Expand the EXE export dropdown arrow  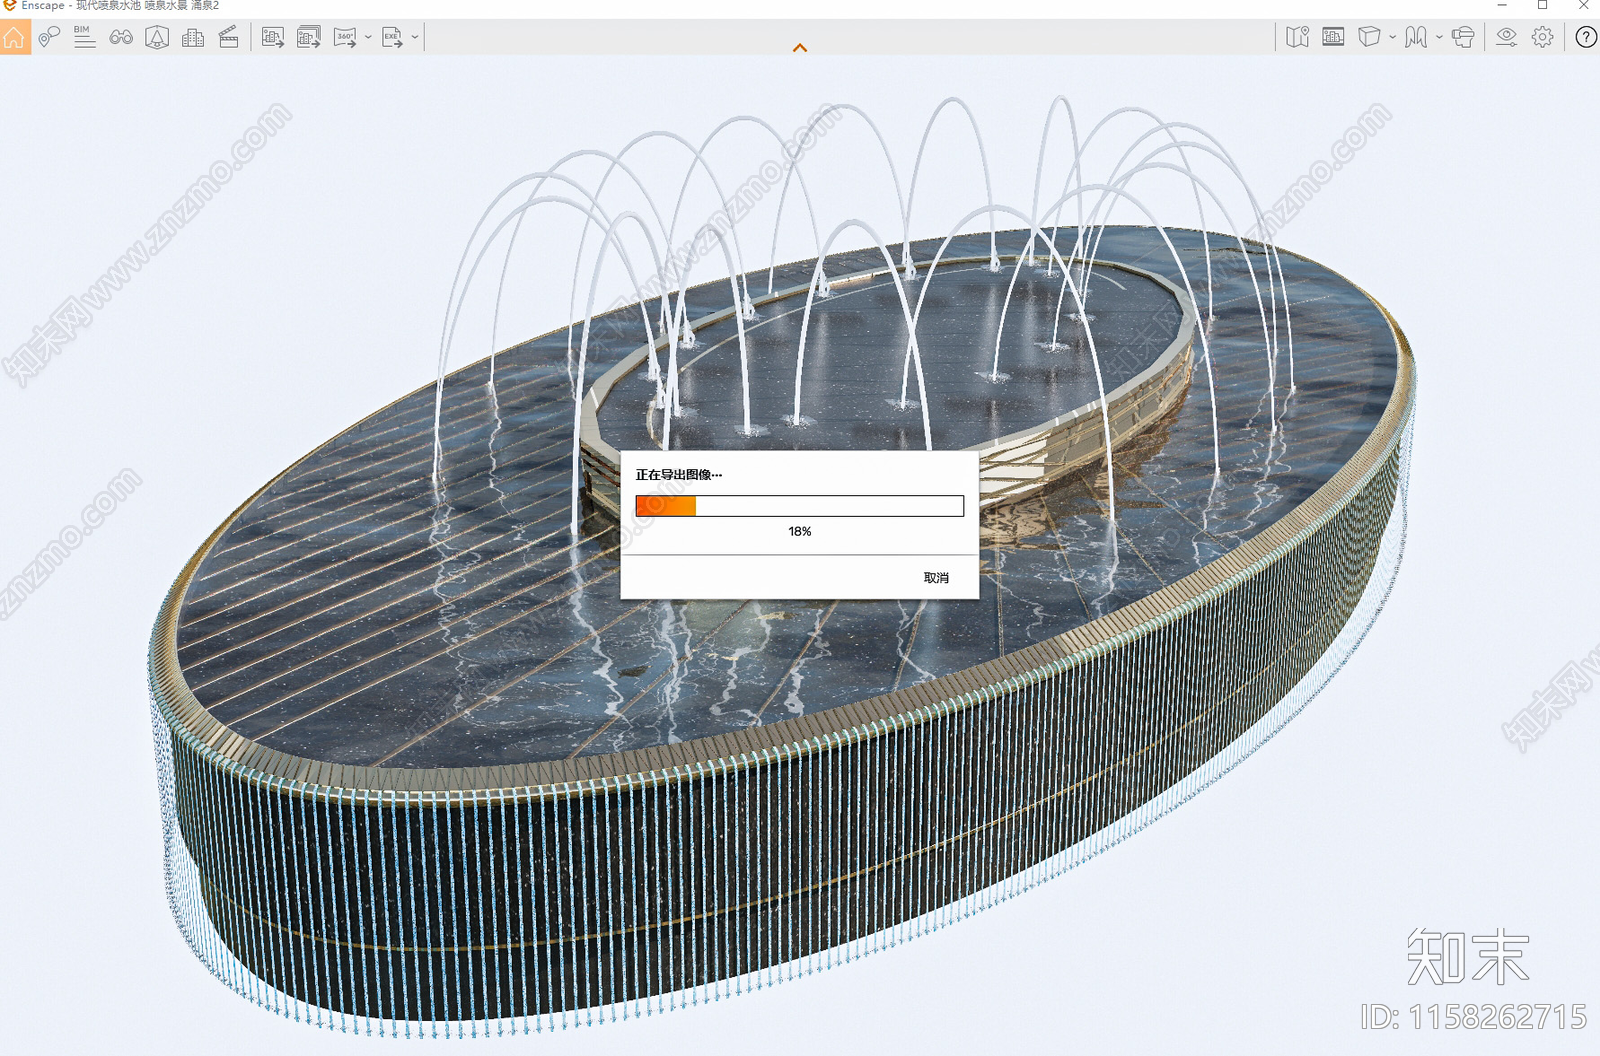click(415, 38)
